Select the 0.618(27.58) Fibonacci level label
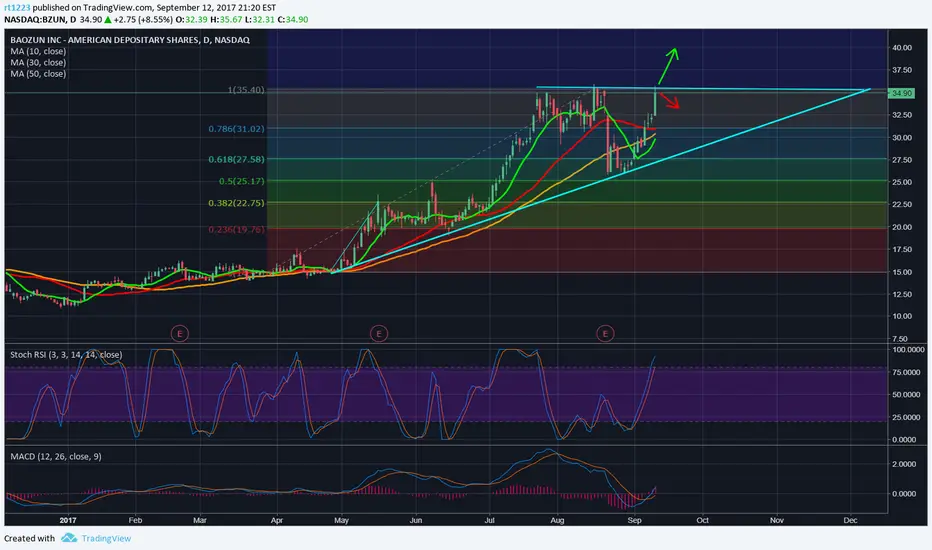The height and width of the screenshot is (550, 932). [x=236, y=159]
